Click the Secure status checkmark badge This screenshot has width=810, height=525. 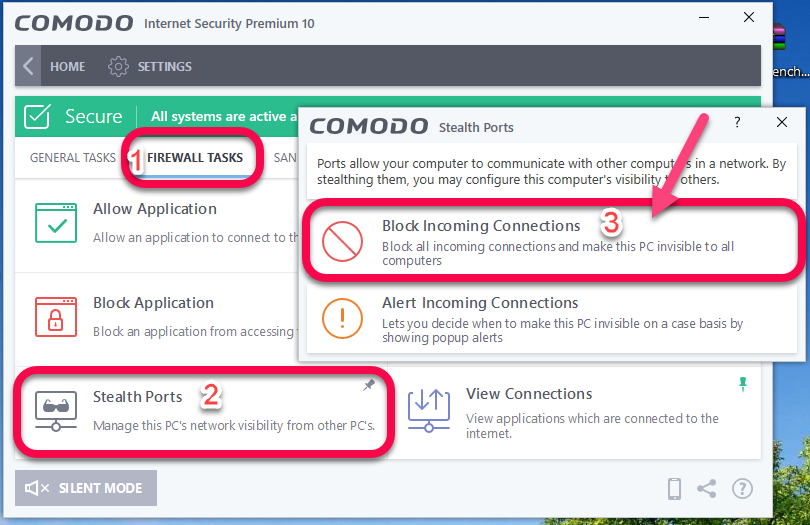coord(37,116)
